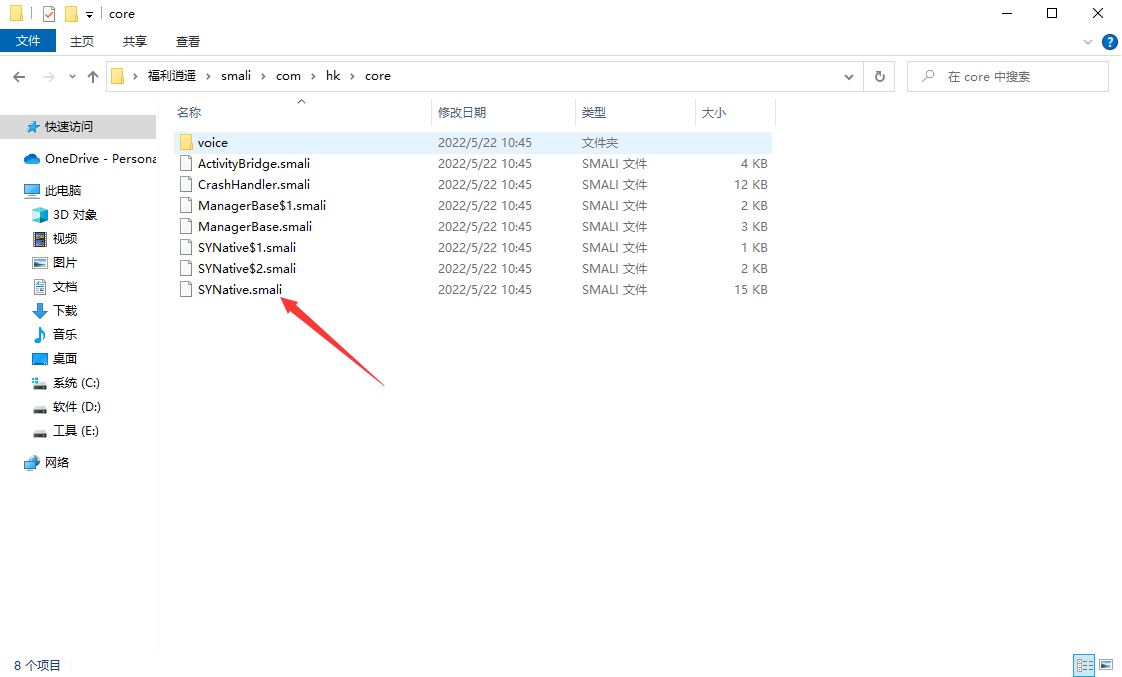Open recent locations dropdown arrow
This screenshot has height=677, width=1122.
72,76
